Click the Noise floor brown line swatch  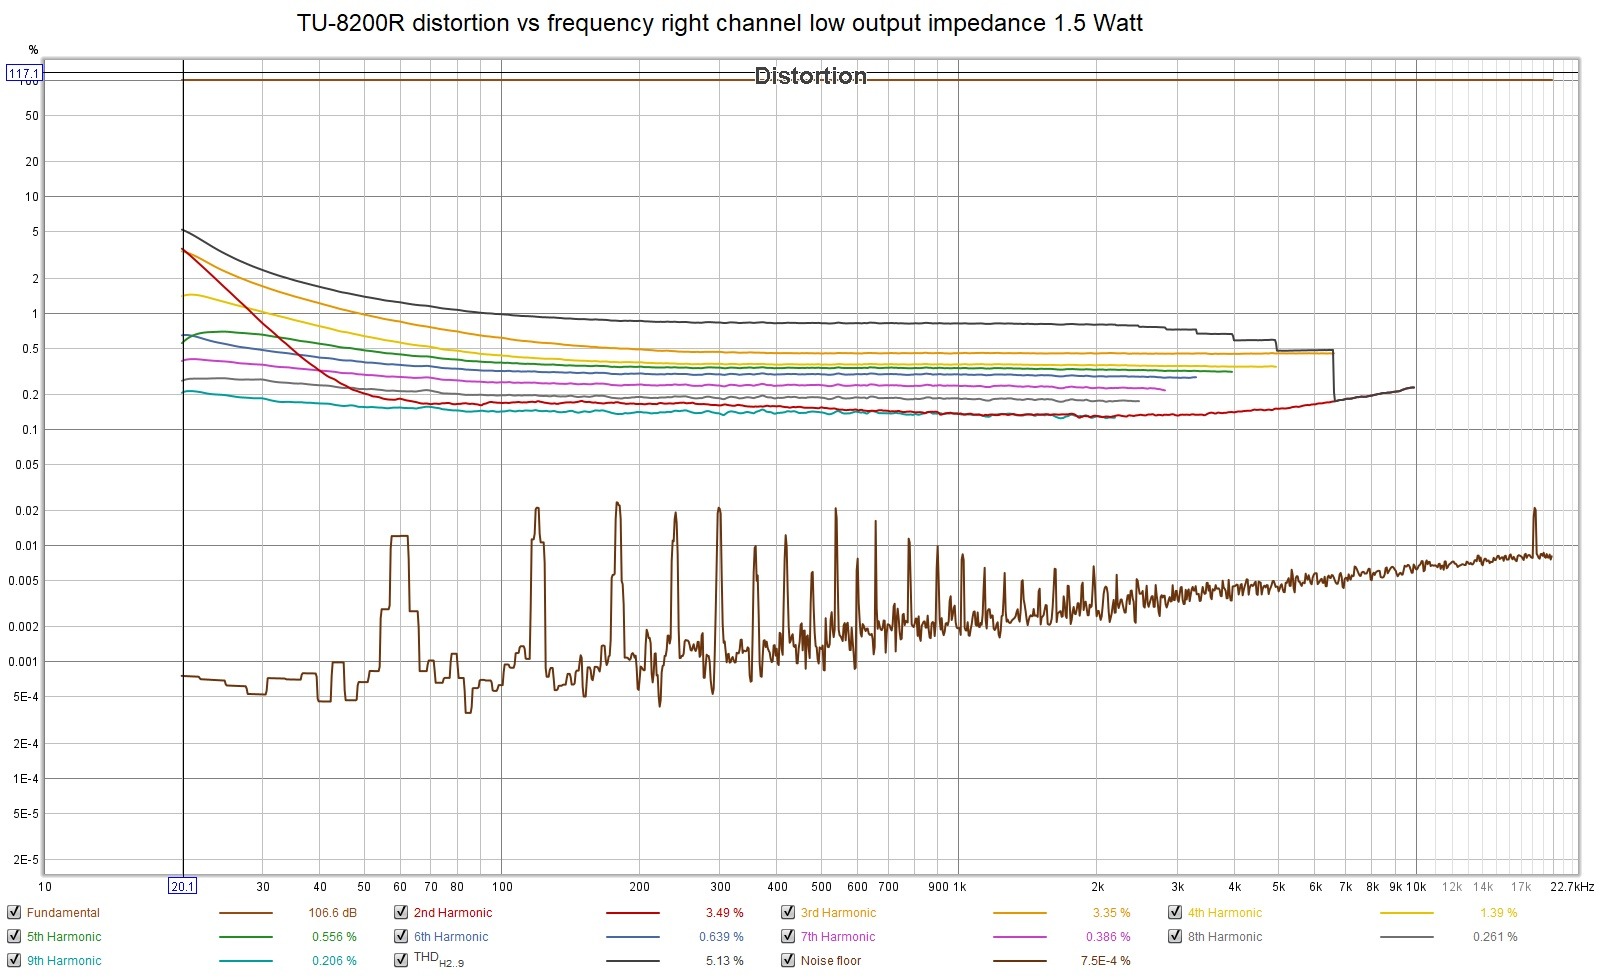[1020, 961]
